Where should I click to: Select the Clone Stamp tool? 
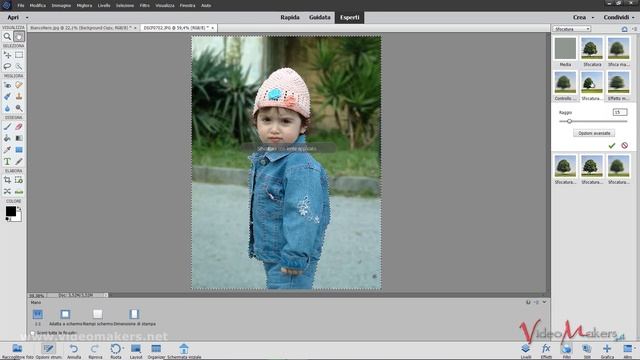(x=19, y=96)
